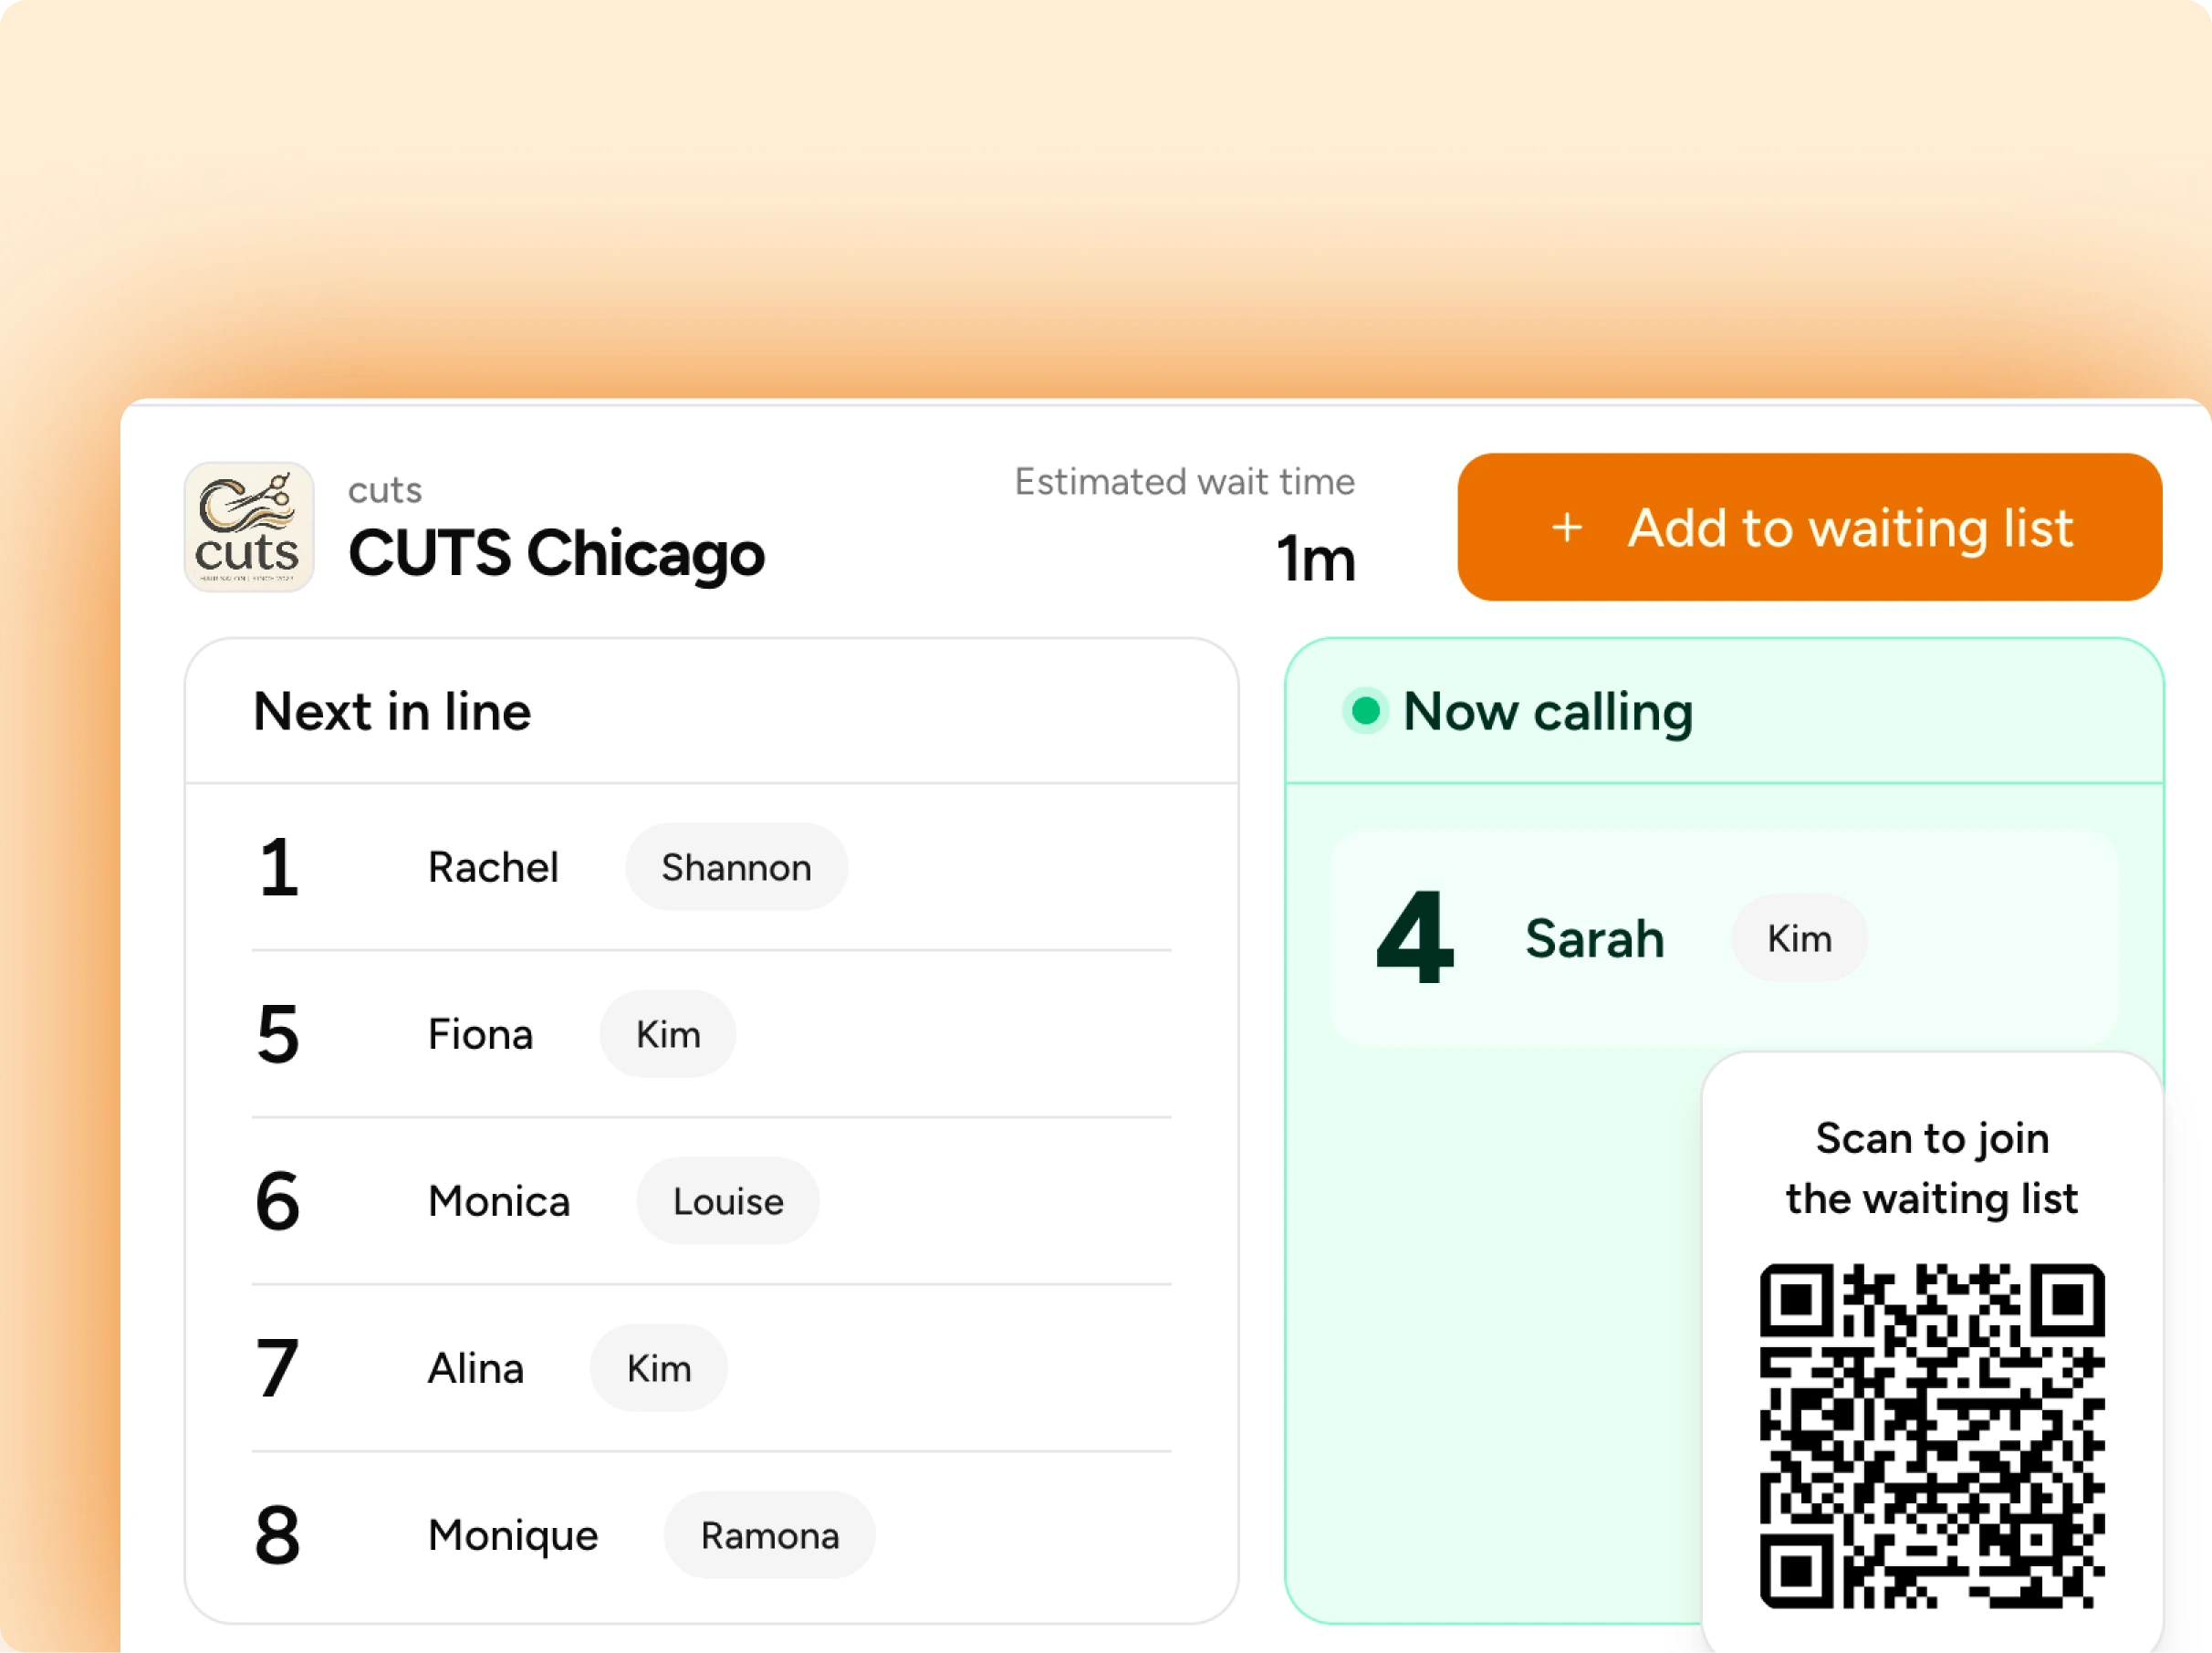Select the CUTS Chicago title

[x=556, y=554]
